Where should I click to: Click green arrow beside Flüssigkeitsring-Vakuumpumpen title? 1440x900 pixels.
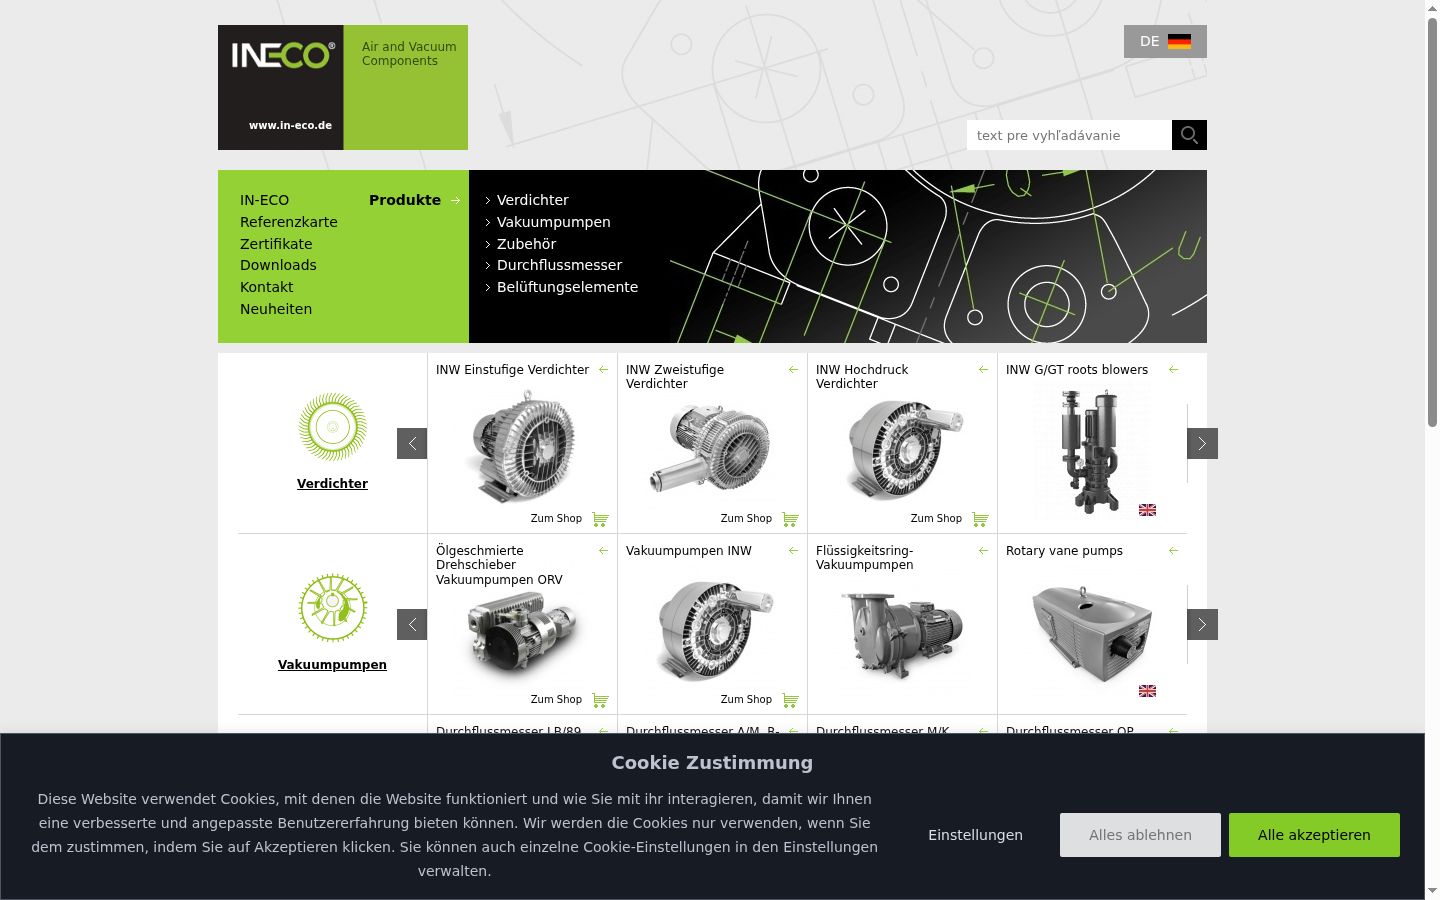[983, 551]
